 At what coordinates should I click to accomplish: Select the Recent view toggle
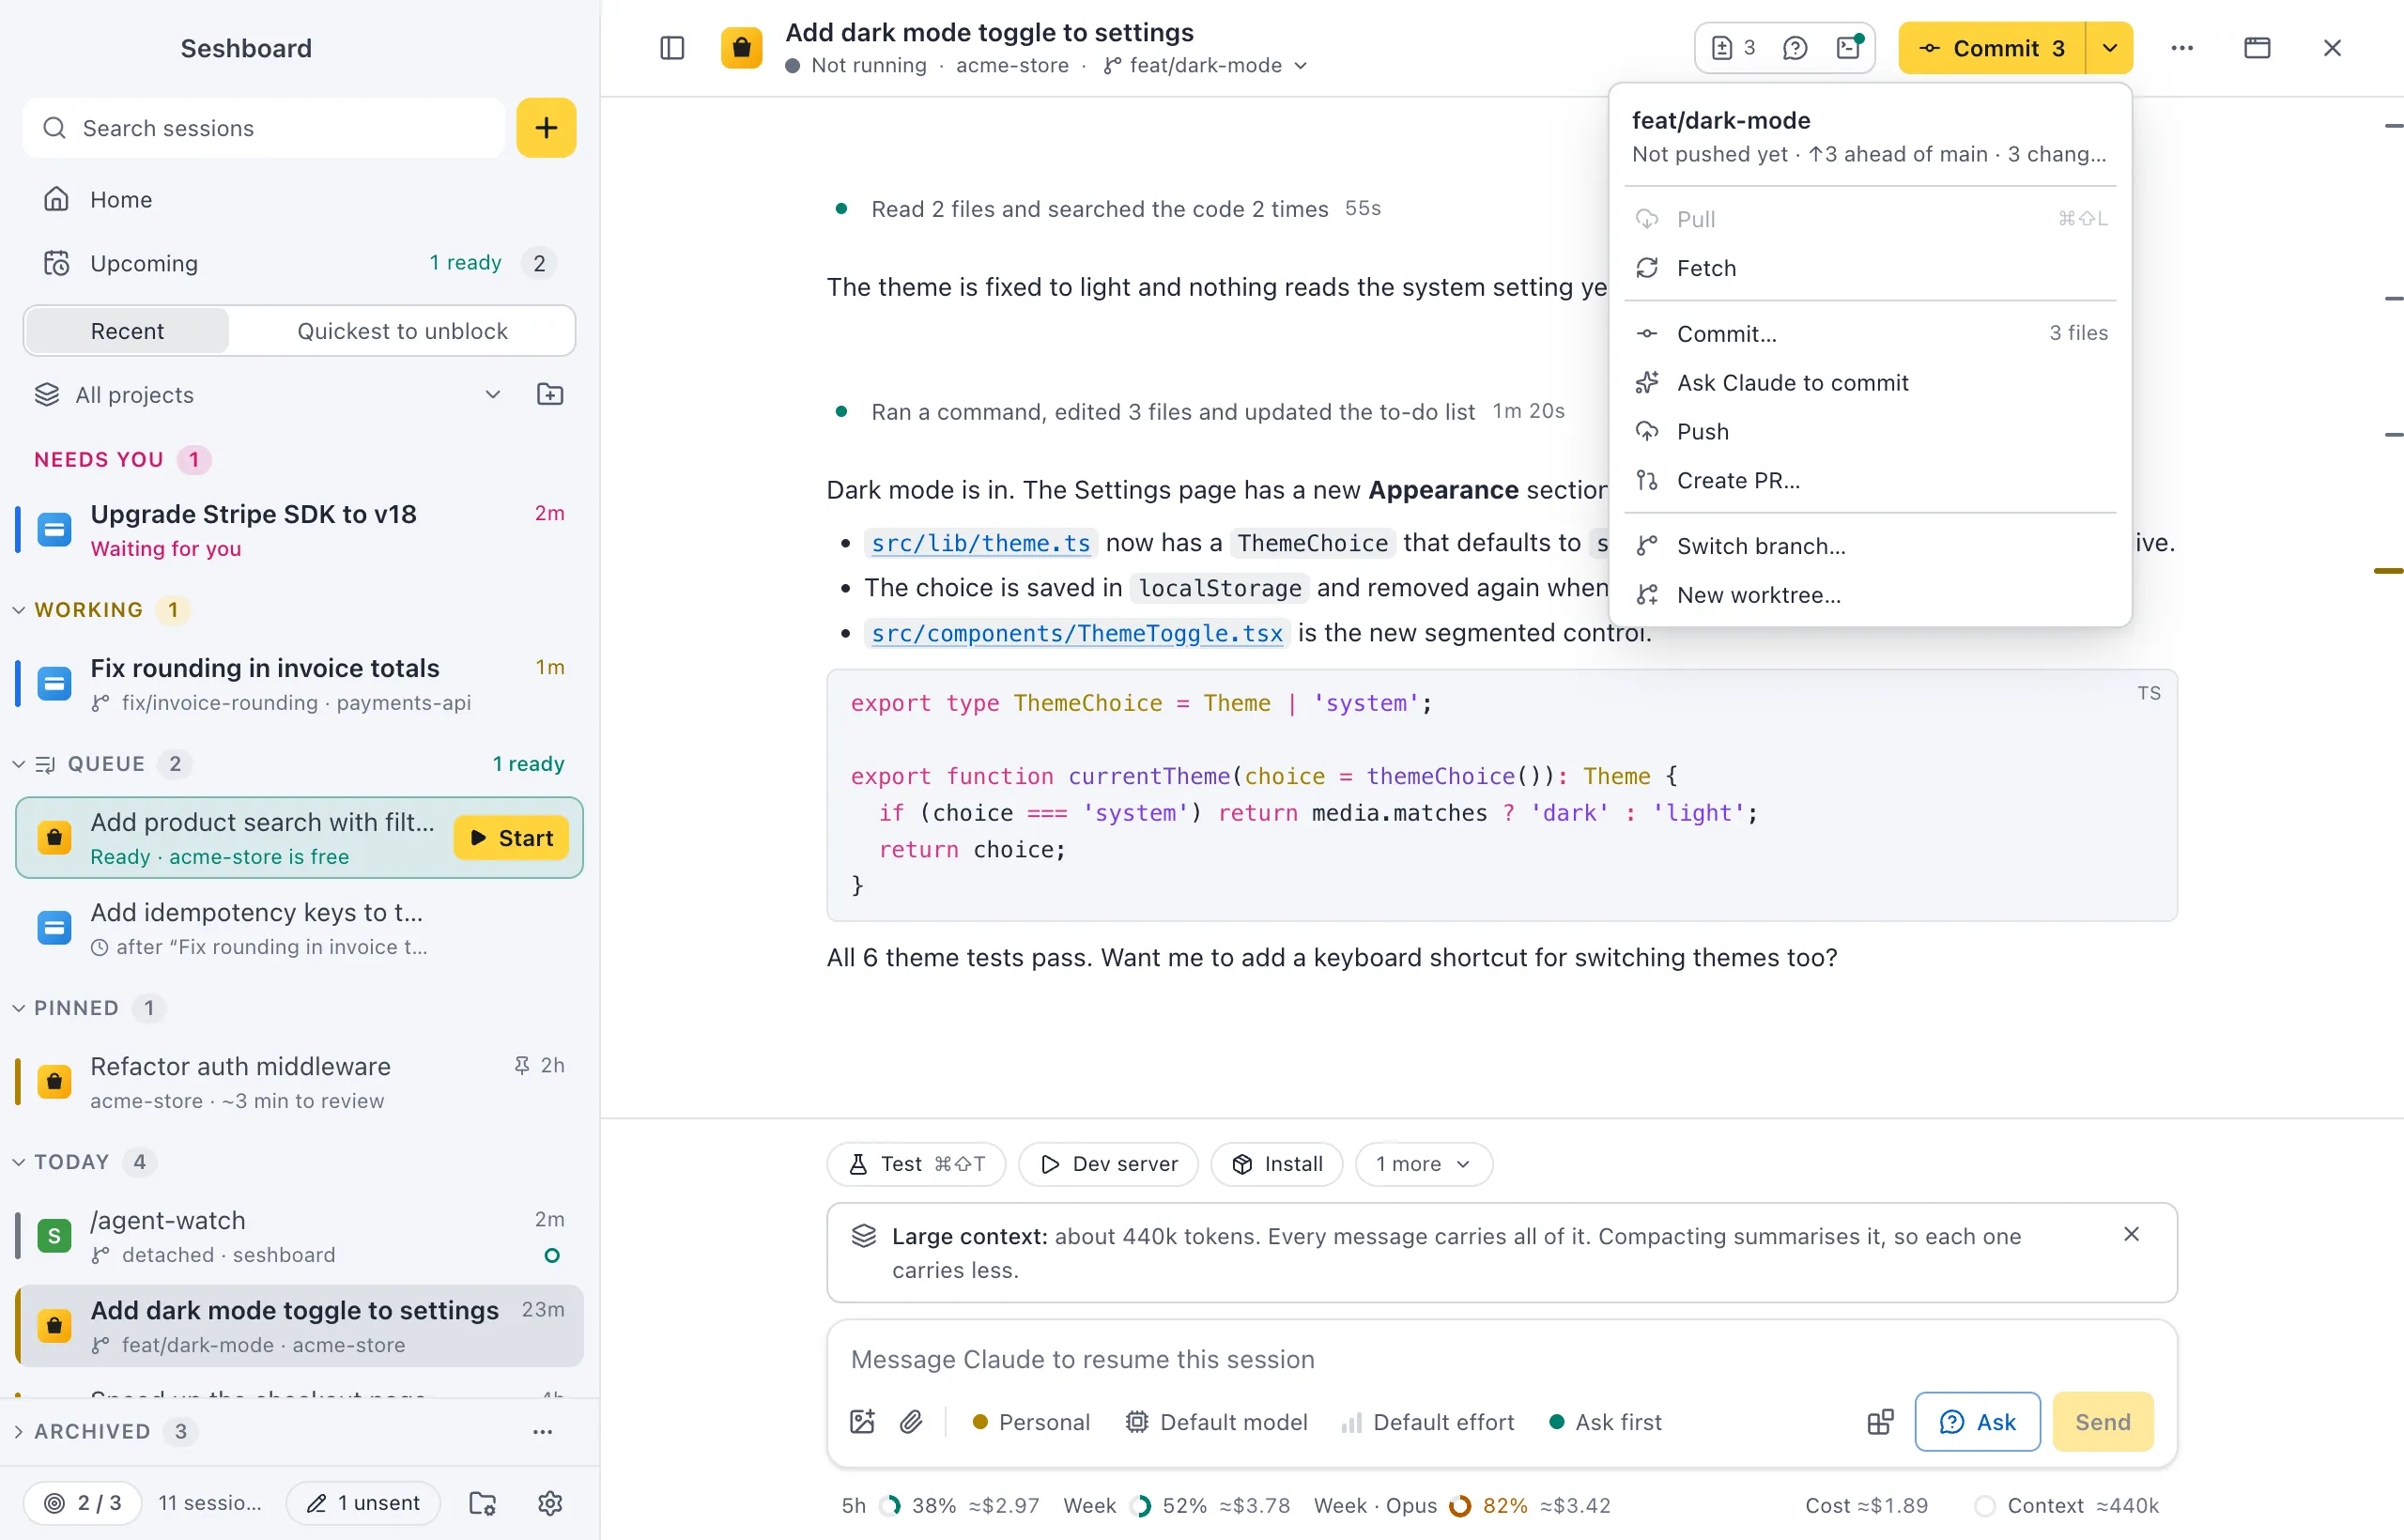coord(127,331)
